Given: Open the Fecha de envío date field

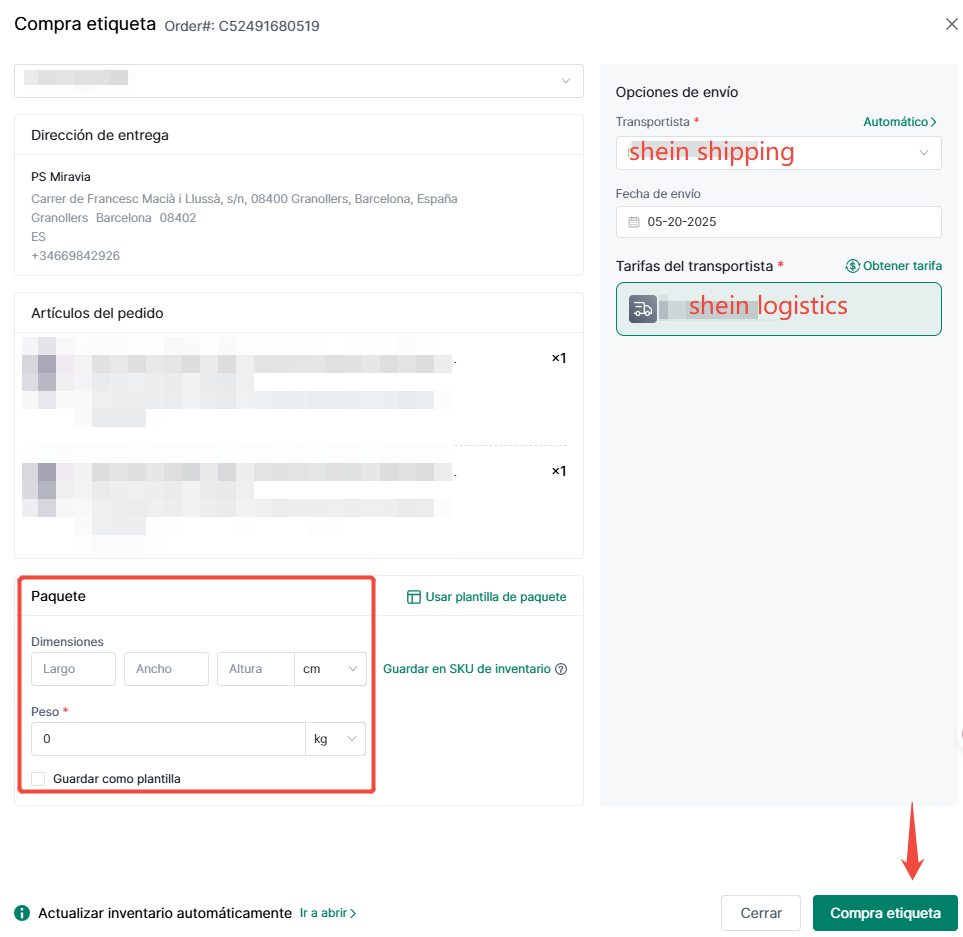Looking at the screenshot, I should tap(778, 222).
